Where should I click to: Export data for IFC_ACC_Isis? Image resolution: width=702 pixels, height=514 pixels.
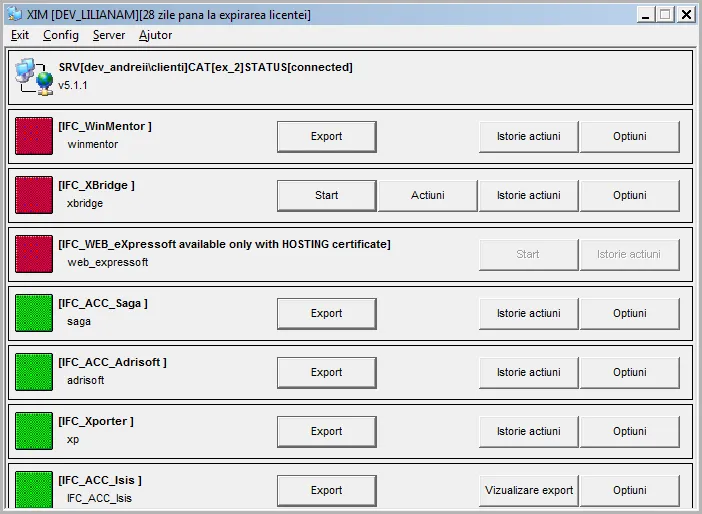point(327,491)
